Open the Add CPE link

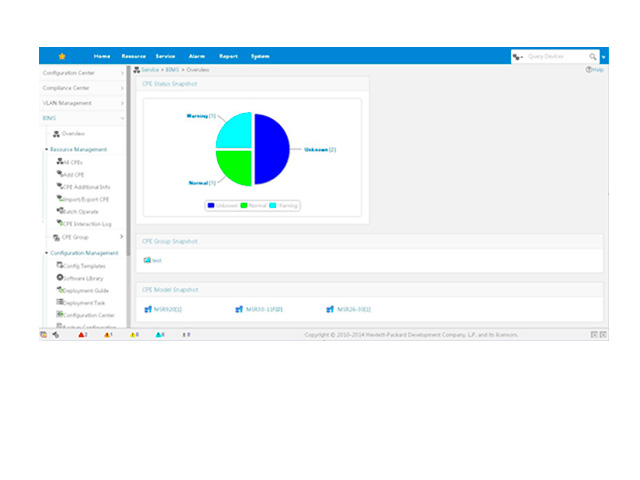[73, 174]
